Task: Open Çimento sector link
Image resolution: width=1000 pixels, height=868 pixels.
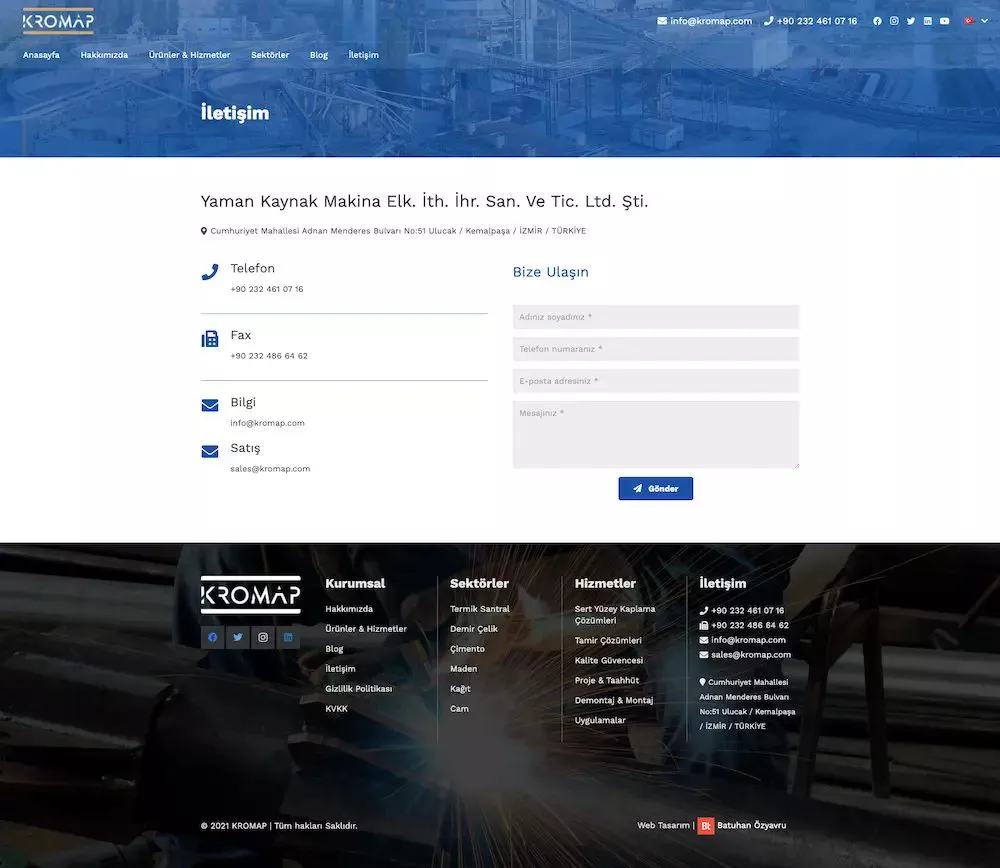Action: 467,649
